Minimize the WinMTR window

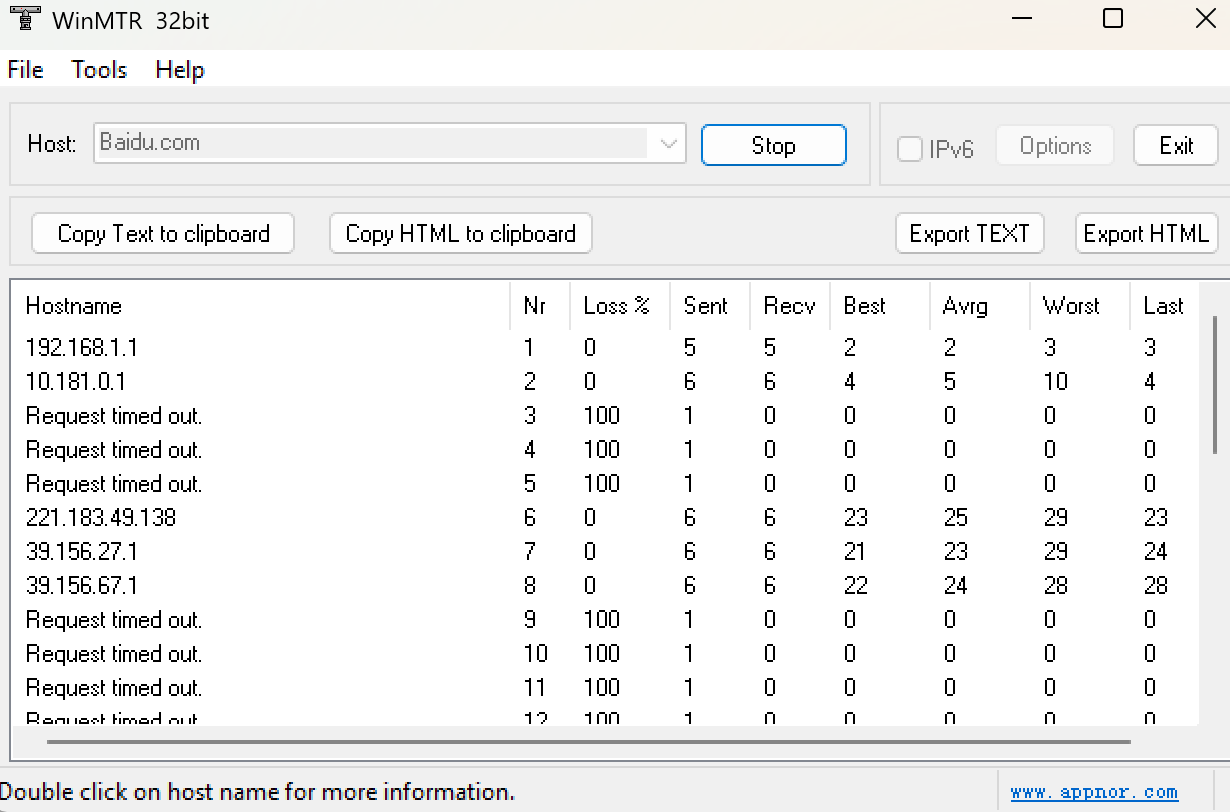(1022, 19)
